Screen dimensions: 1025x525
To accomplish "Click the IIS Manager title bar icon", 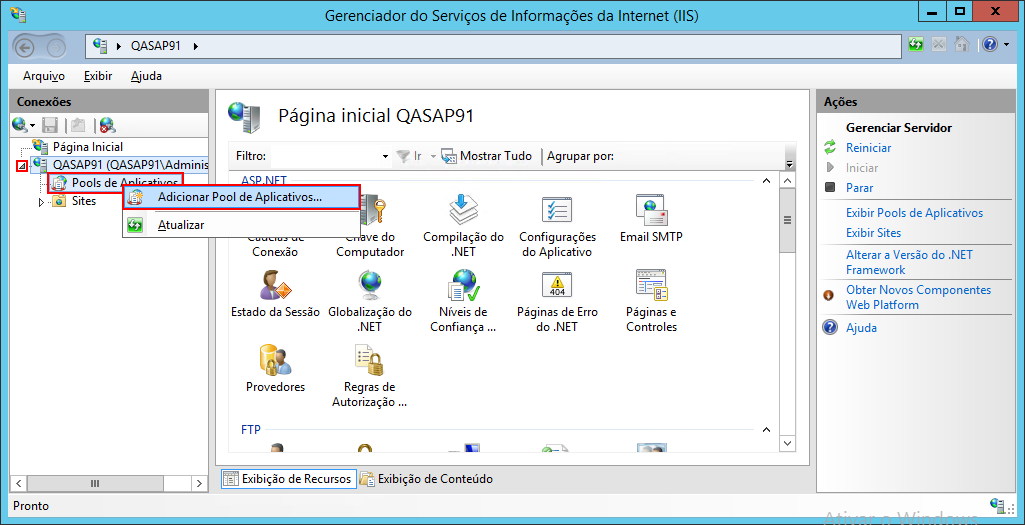I will 19,13.
